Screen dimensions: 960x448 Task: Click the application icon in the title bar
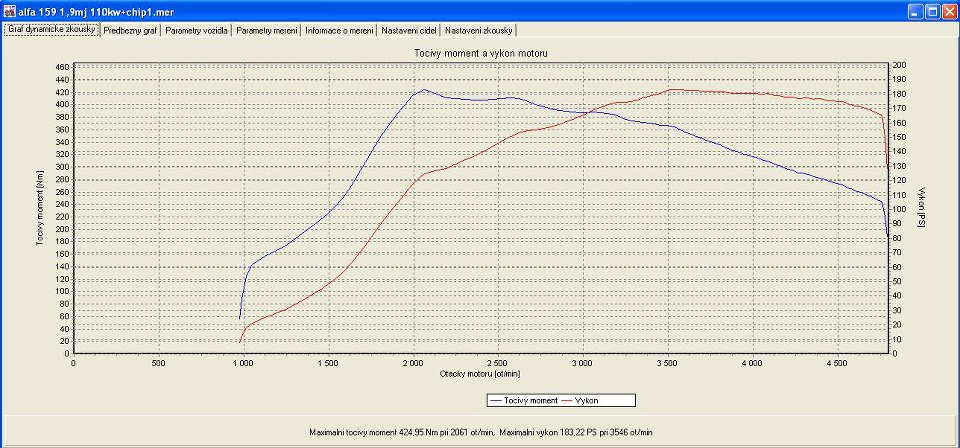tap(9, 11)
